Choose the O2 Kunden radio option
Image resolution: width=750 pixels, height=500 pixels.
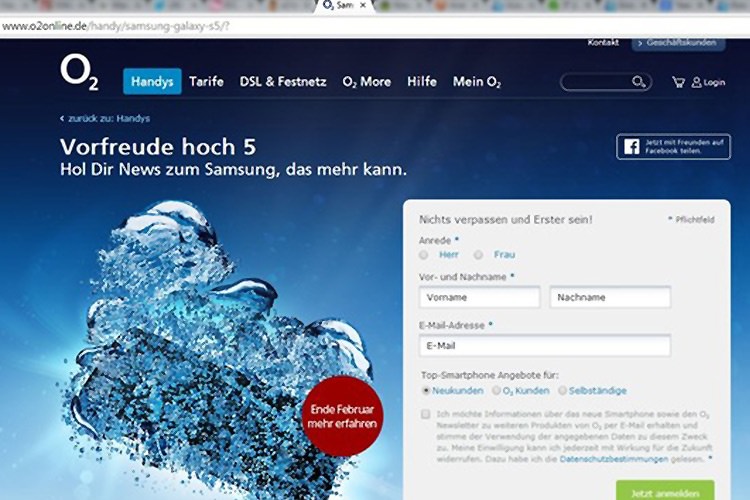pos(496,390)
